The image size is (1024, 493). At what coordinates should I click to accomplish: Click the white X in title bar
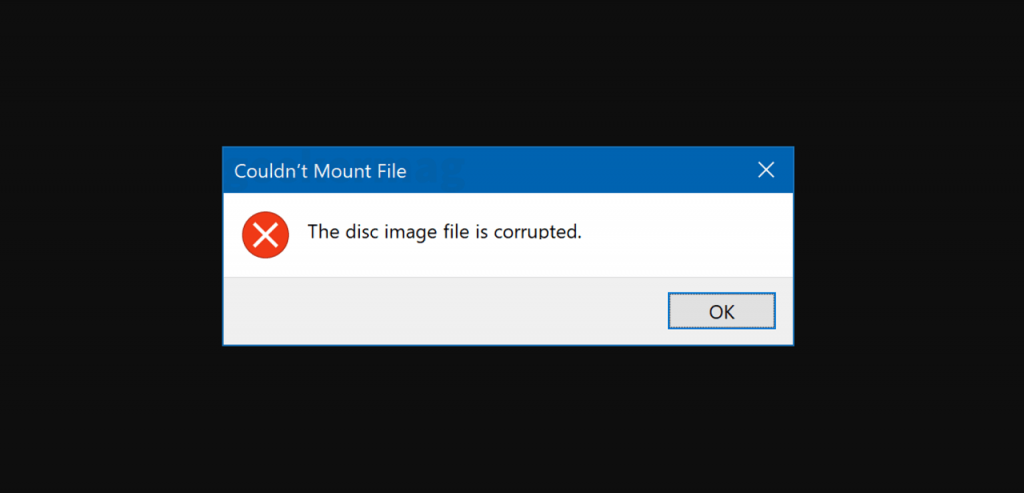765,170
